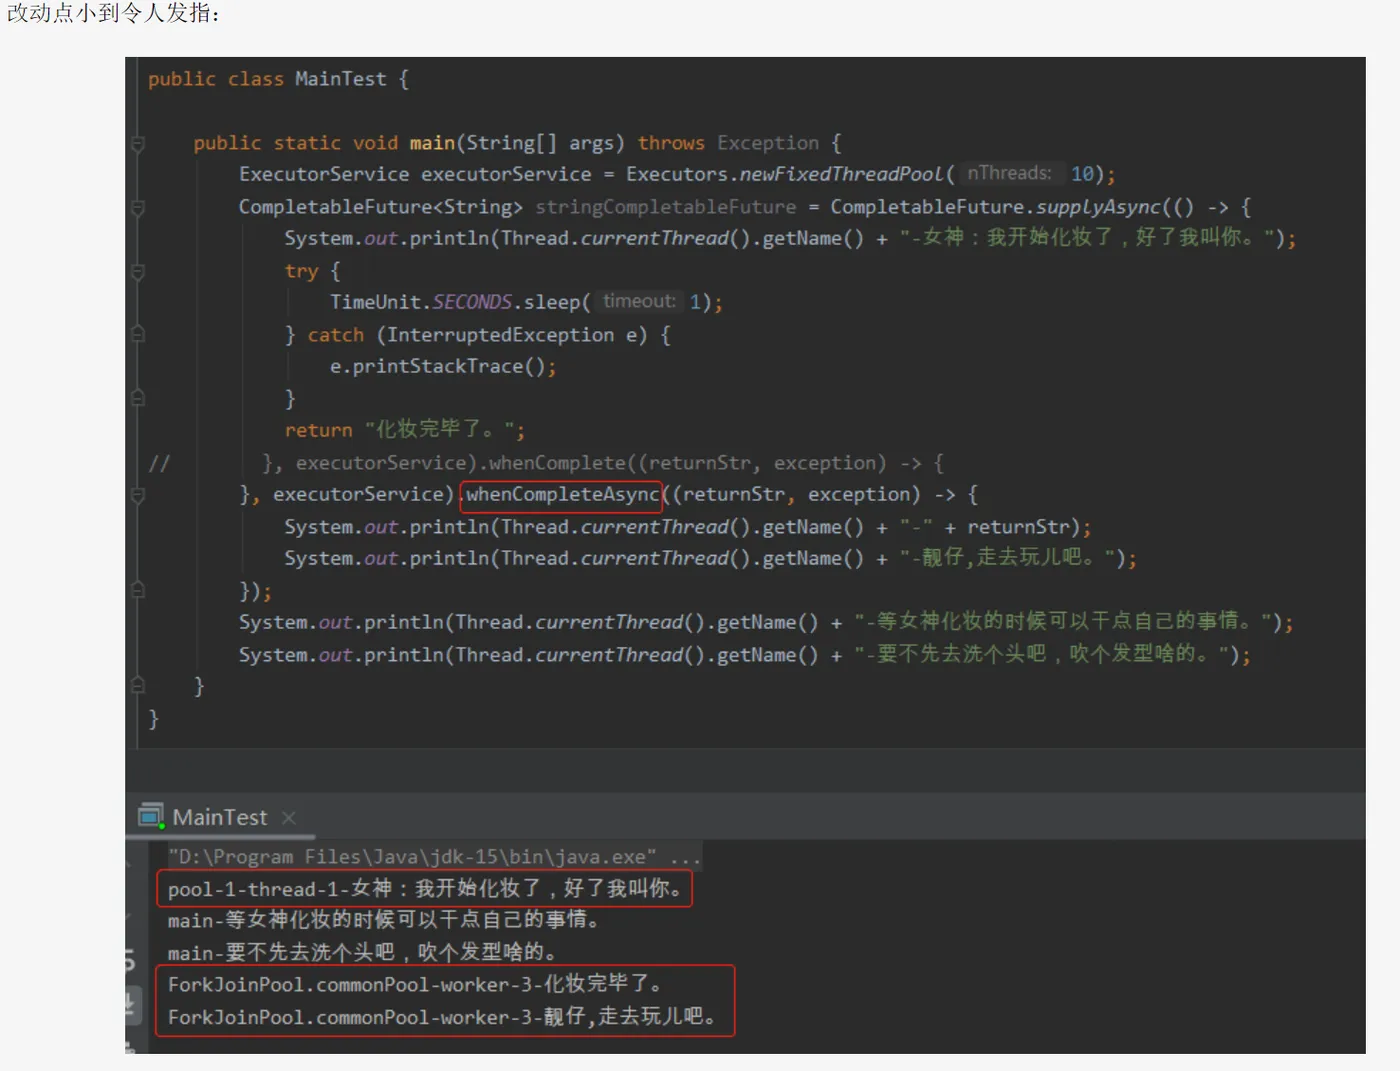Click the stringCompletableFuture variable name
The width and height of the screenshot is (1400, 1071).
(666, 207)
